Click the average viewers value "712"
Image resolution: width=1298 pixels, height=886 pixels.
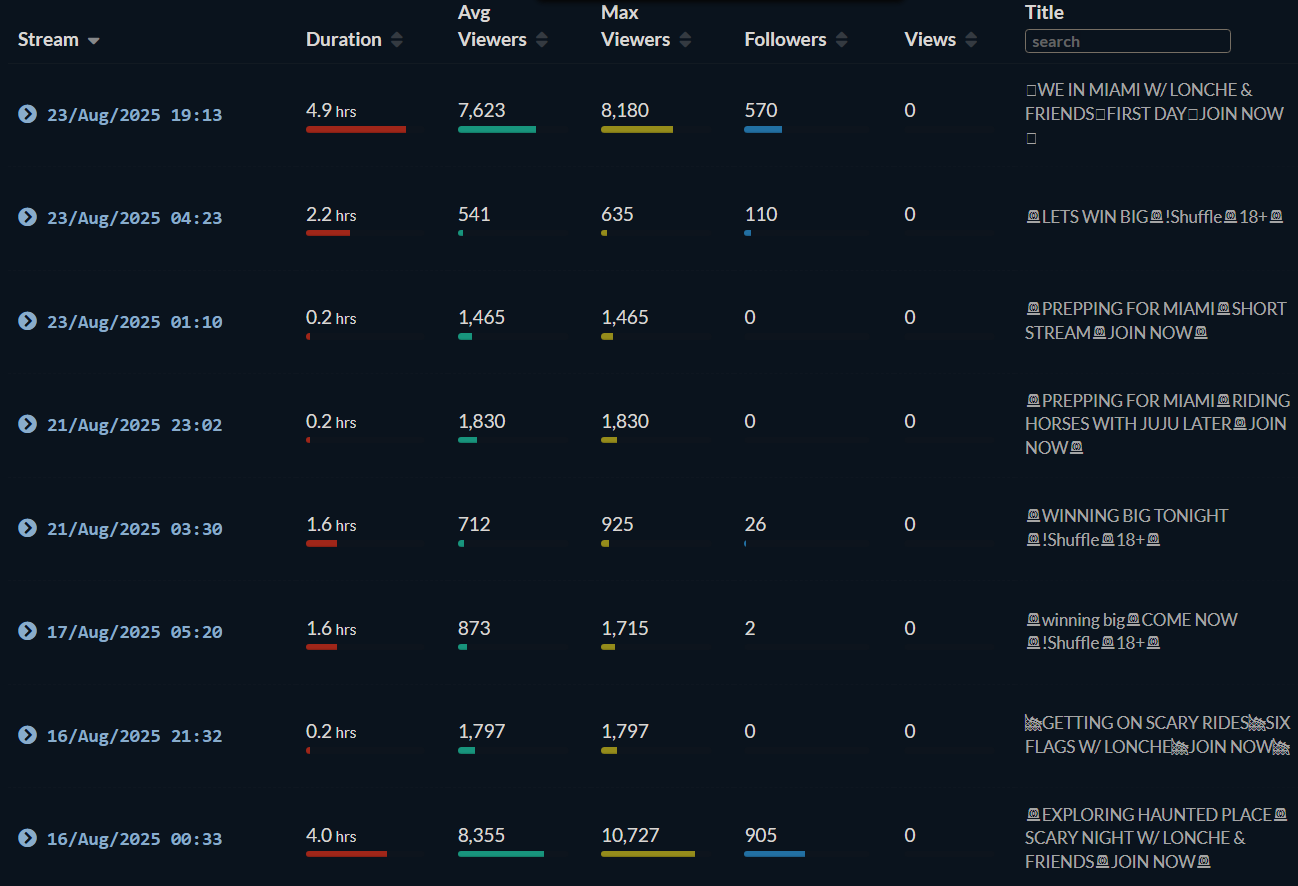[474, 525]
